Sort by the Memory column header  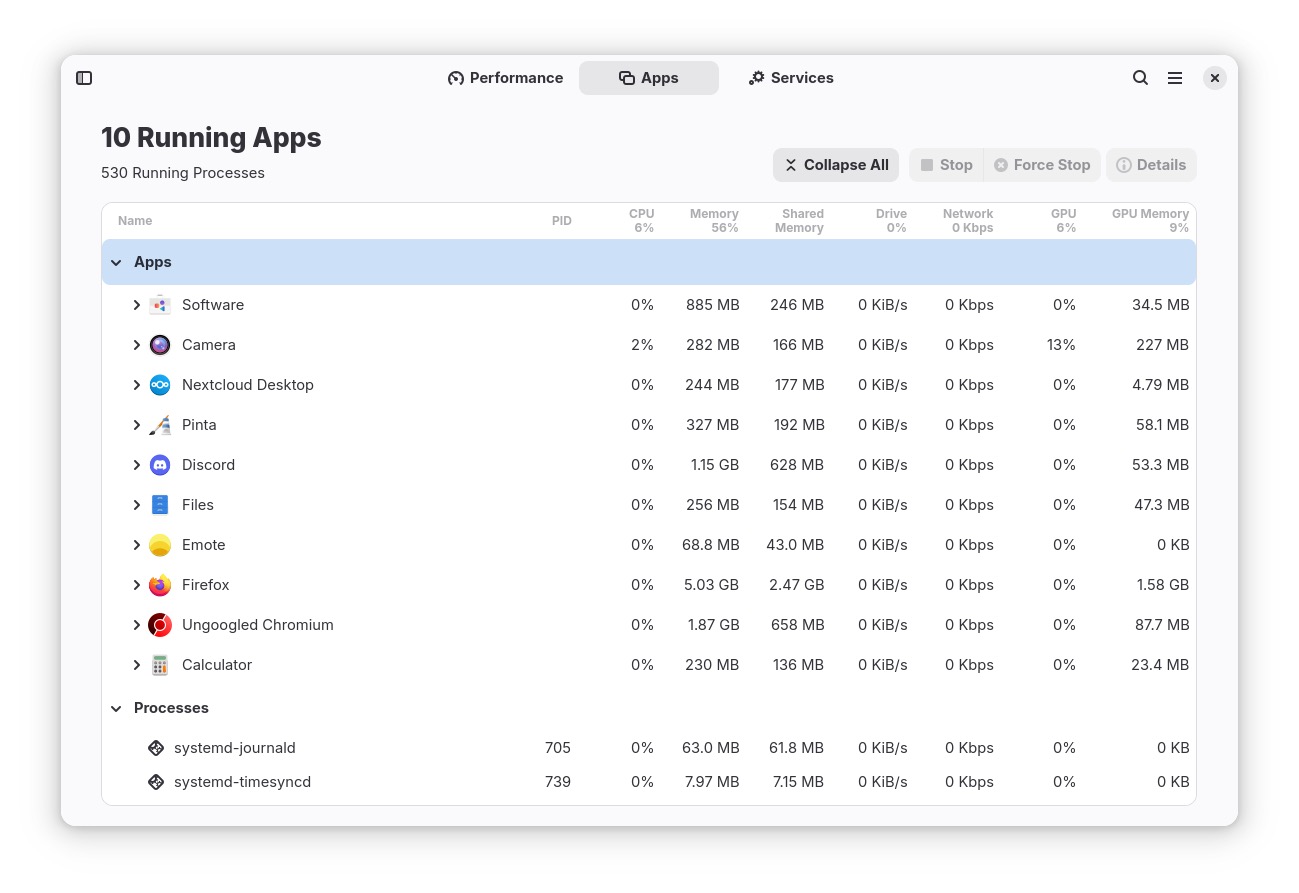tap(714, 221)
